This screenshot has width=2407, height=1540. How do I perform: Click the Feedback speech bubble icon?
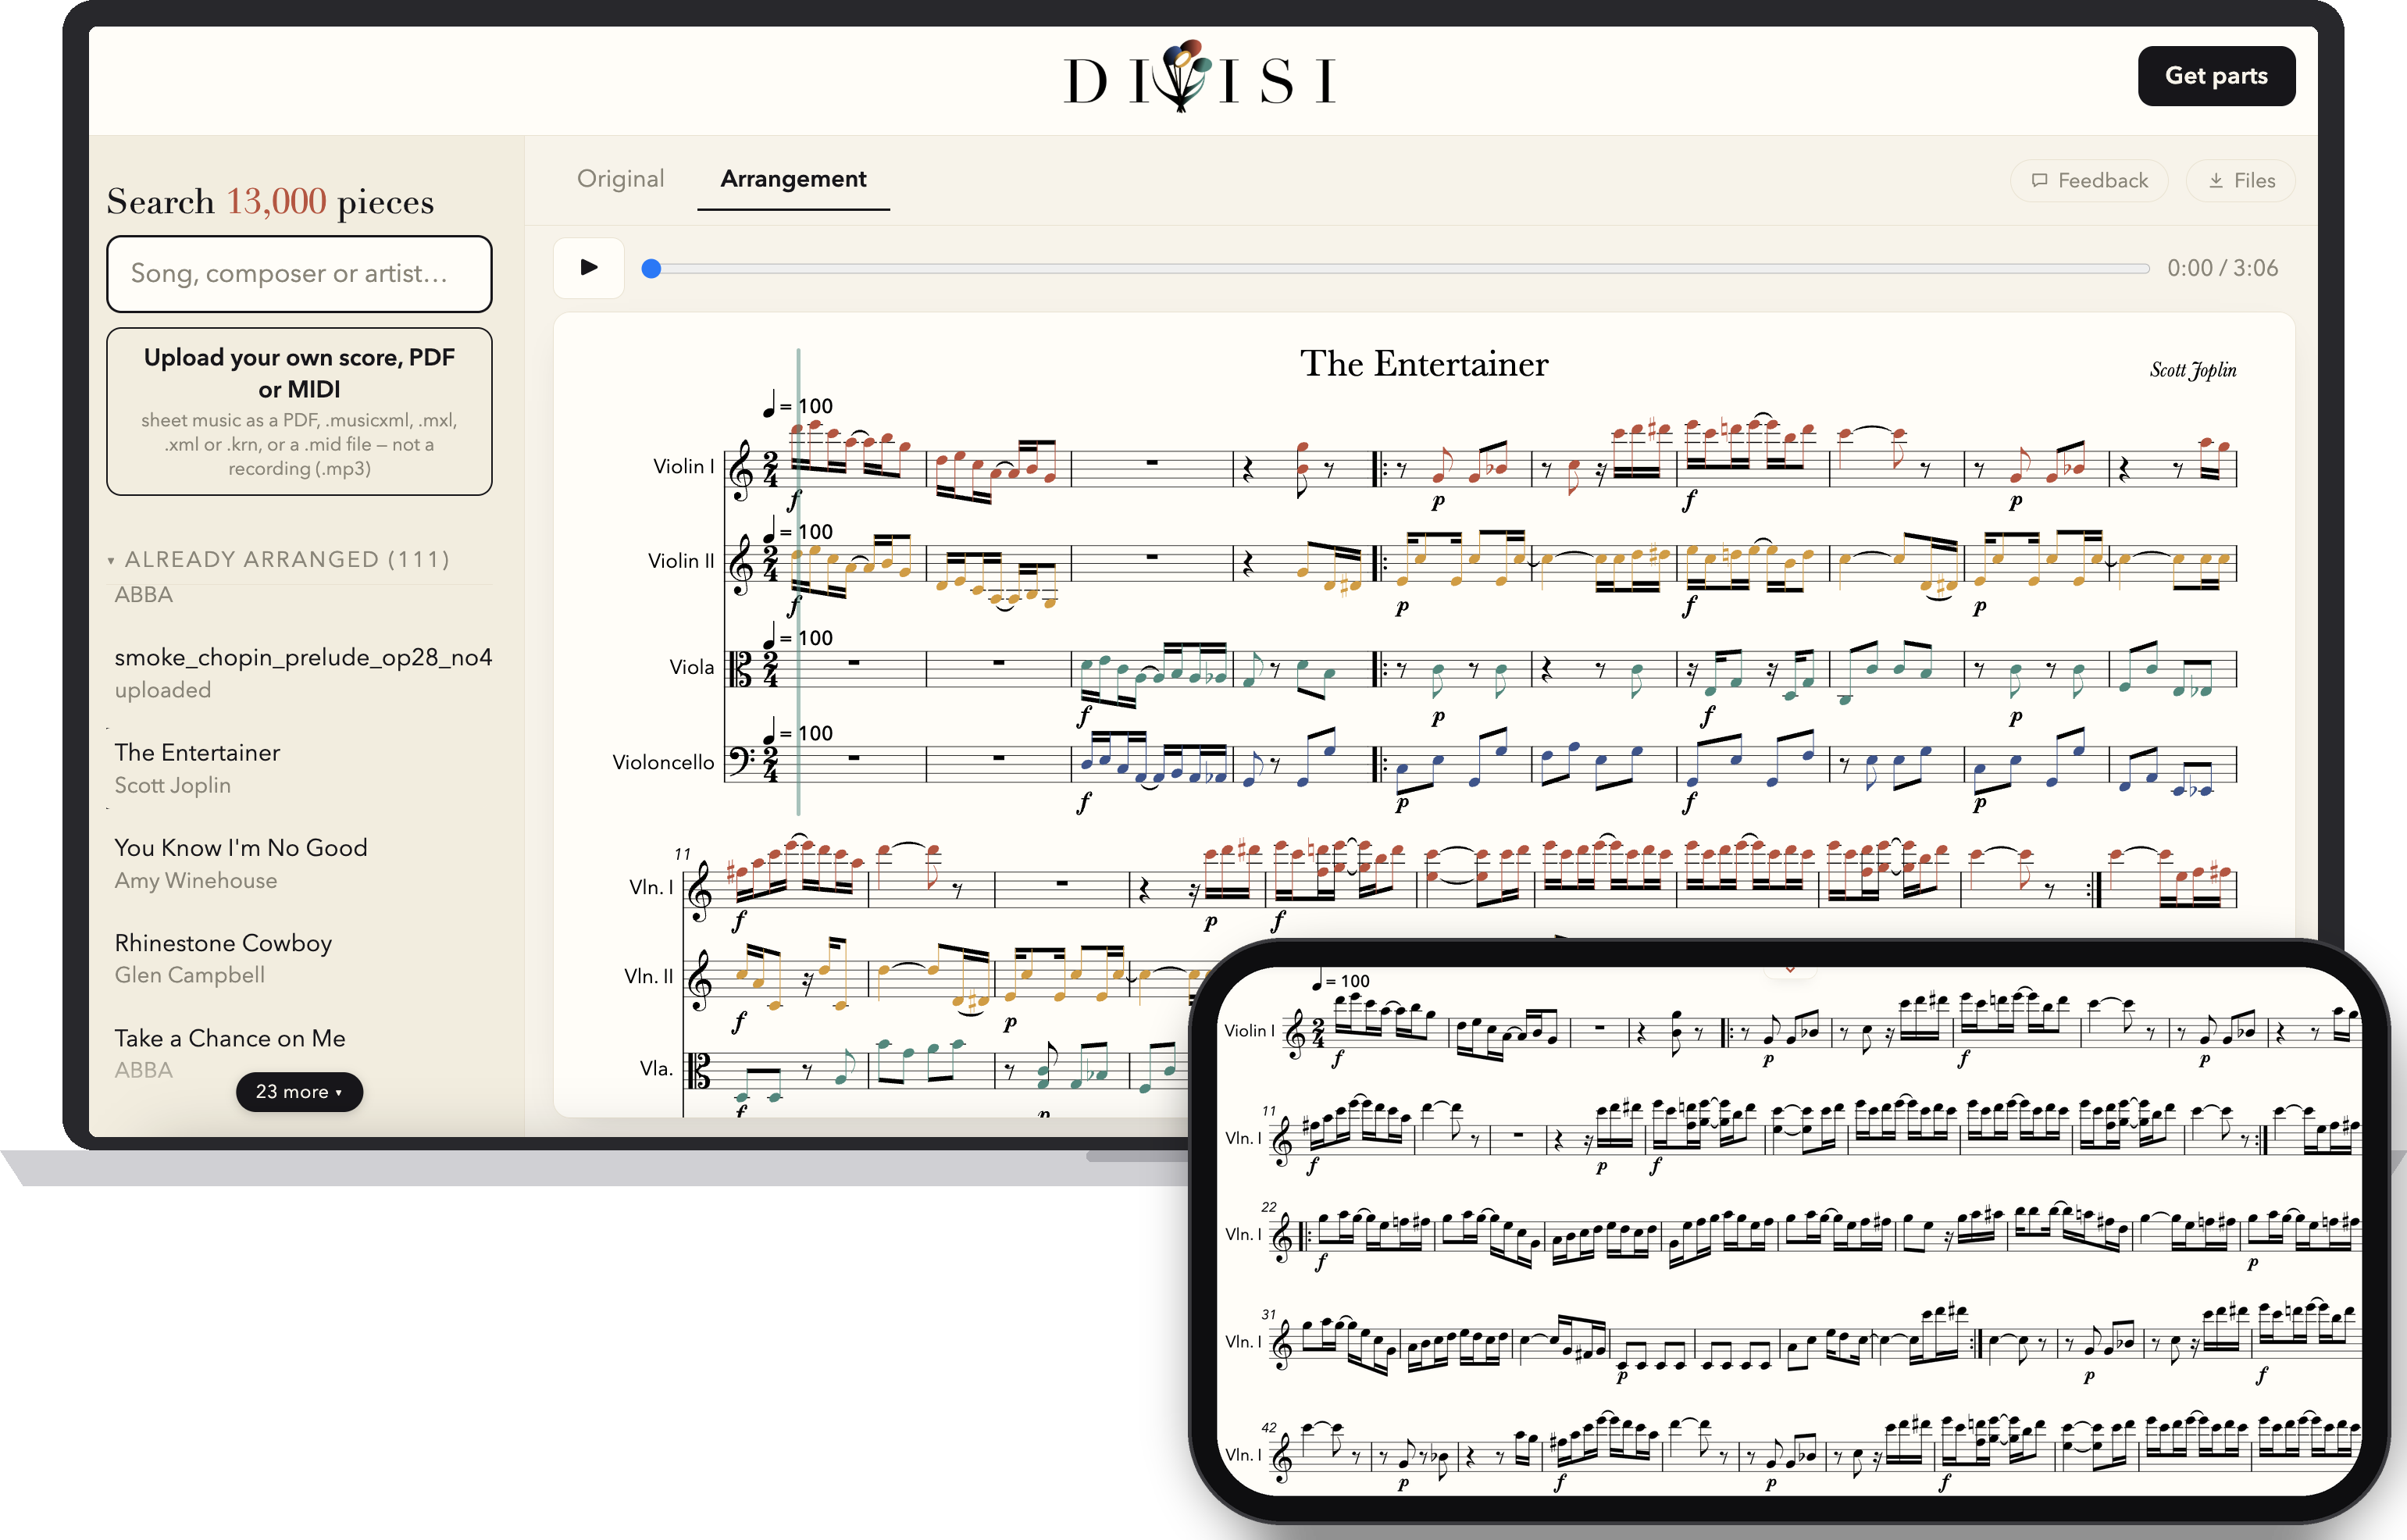coord(2039,181)
